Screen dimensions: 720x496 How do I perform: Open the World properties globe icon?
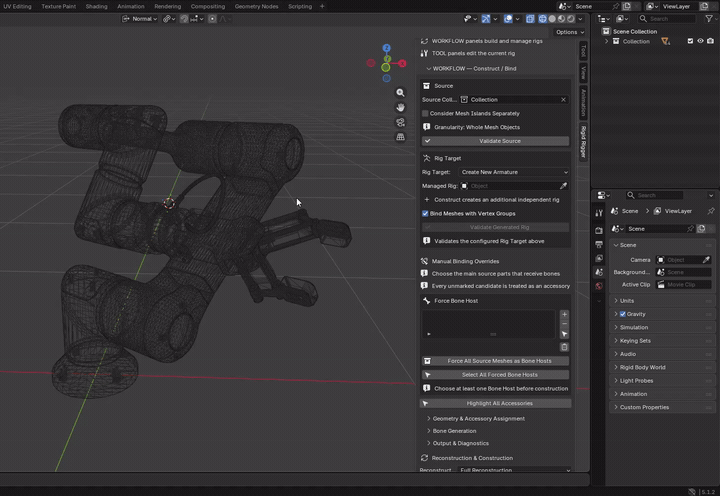(x=599, y=286)
